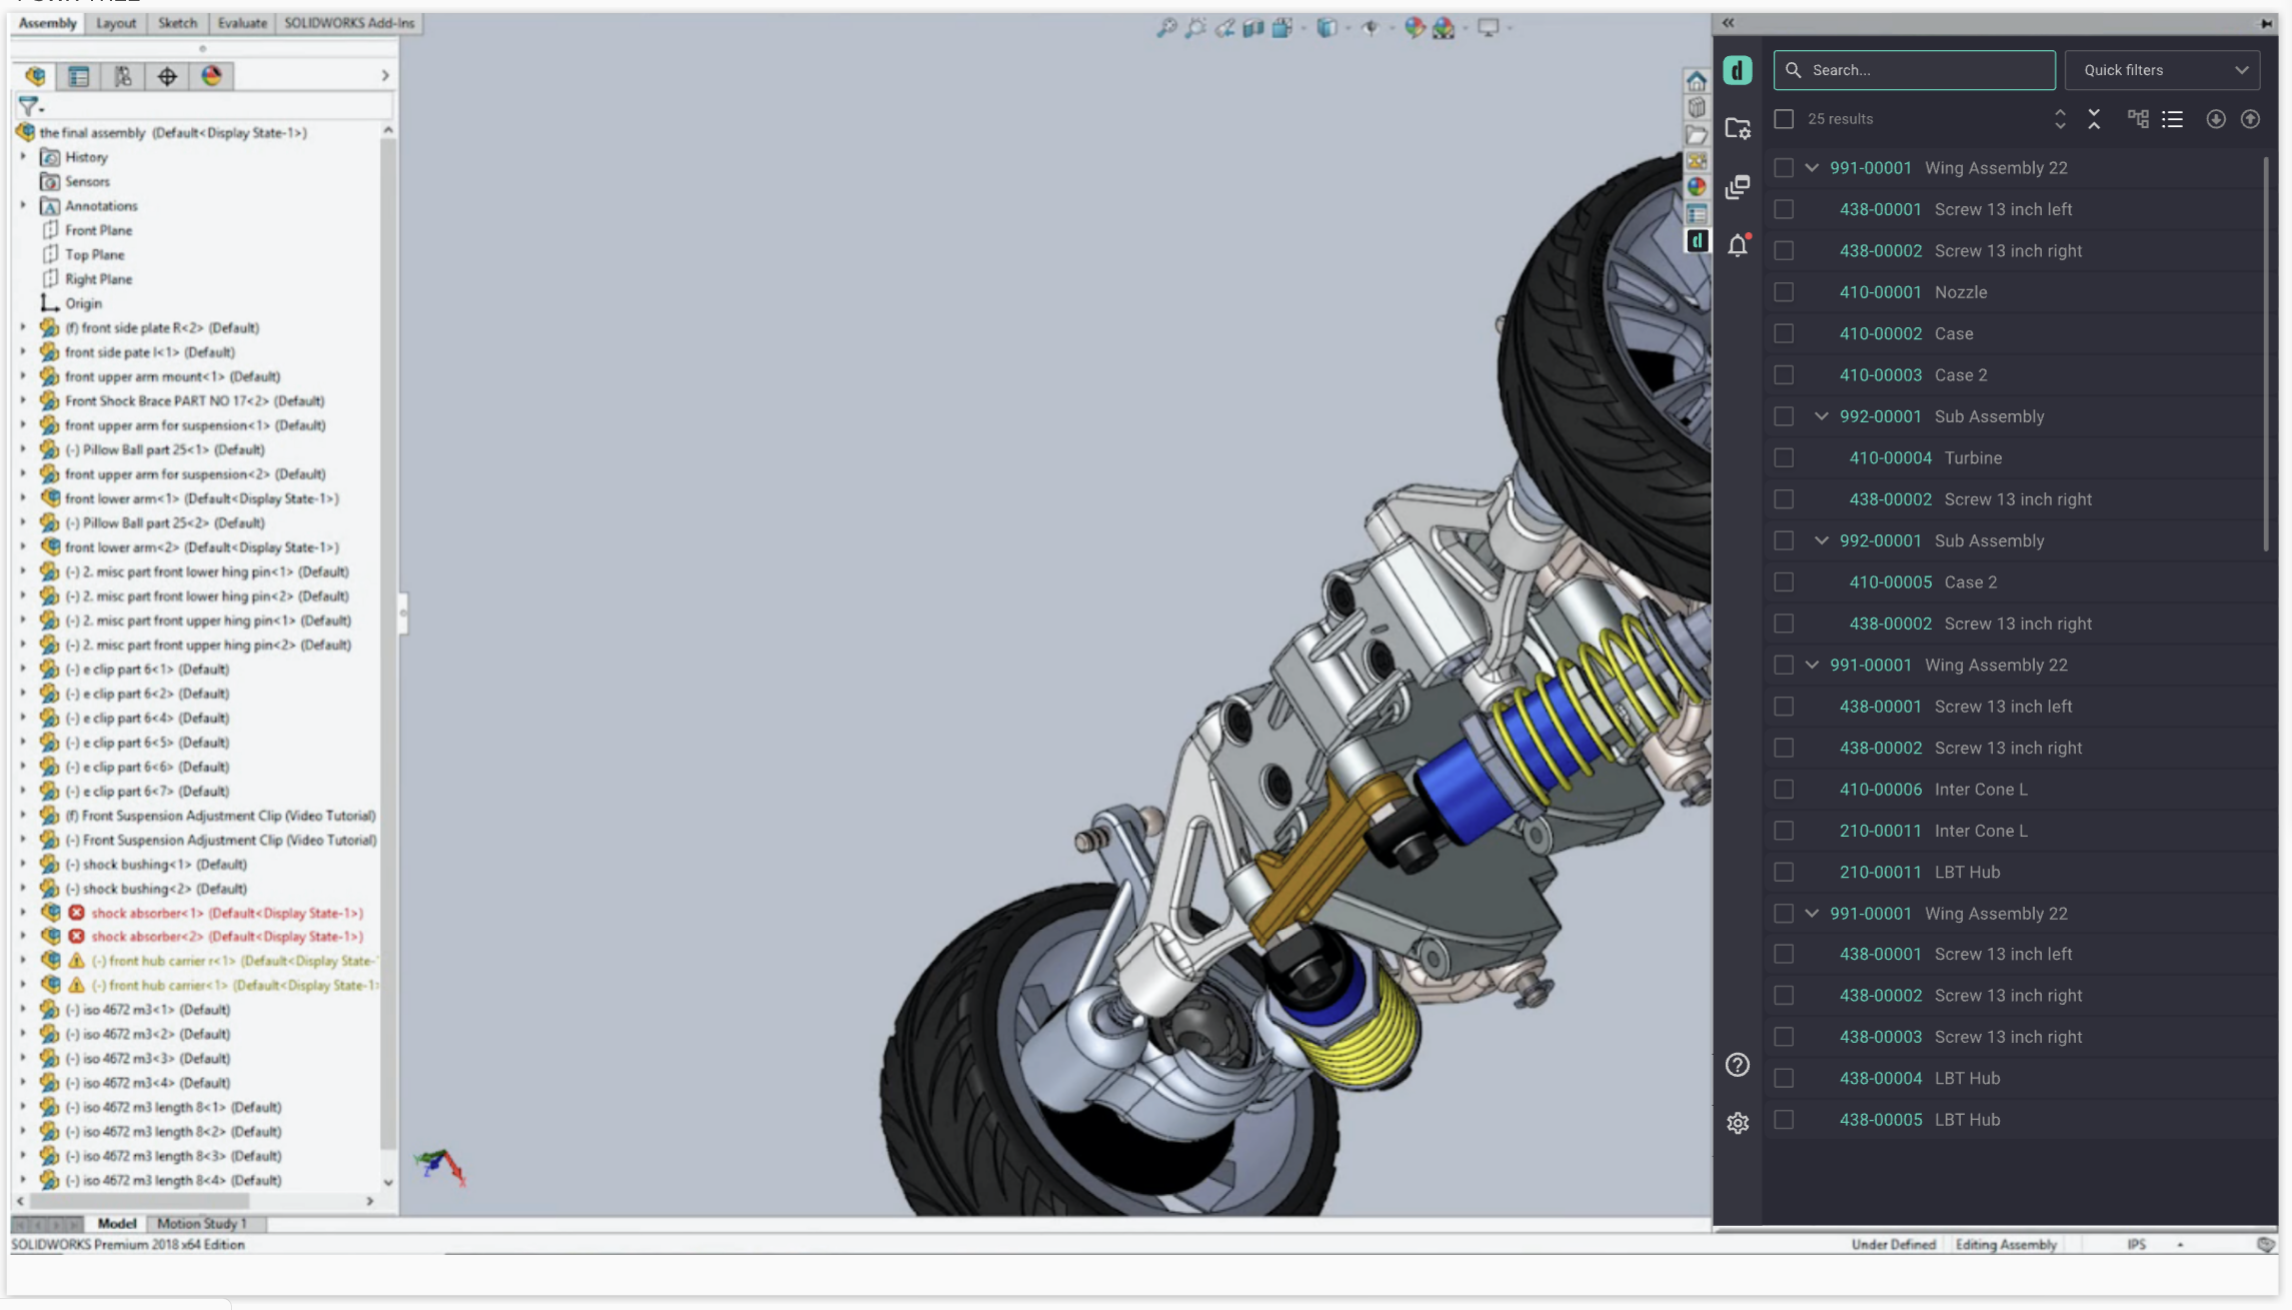Click the download arrow circle icon
Viewport: 2292px width, 1310px height.
(x=2216, y=119)
